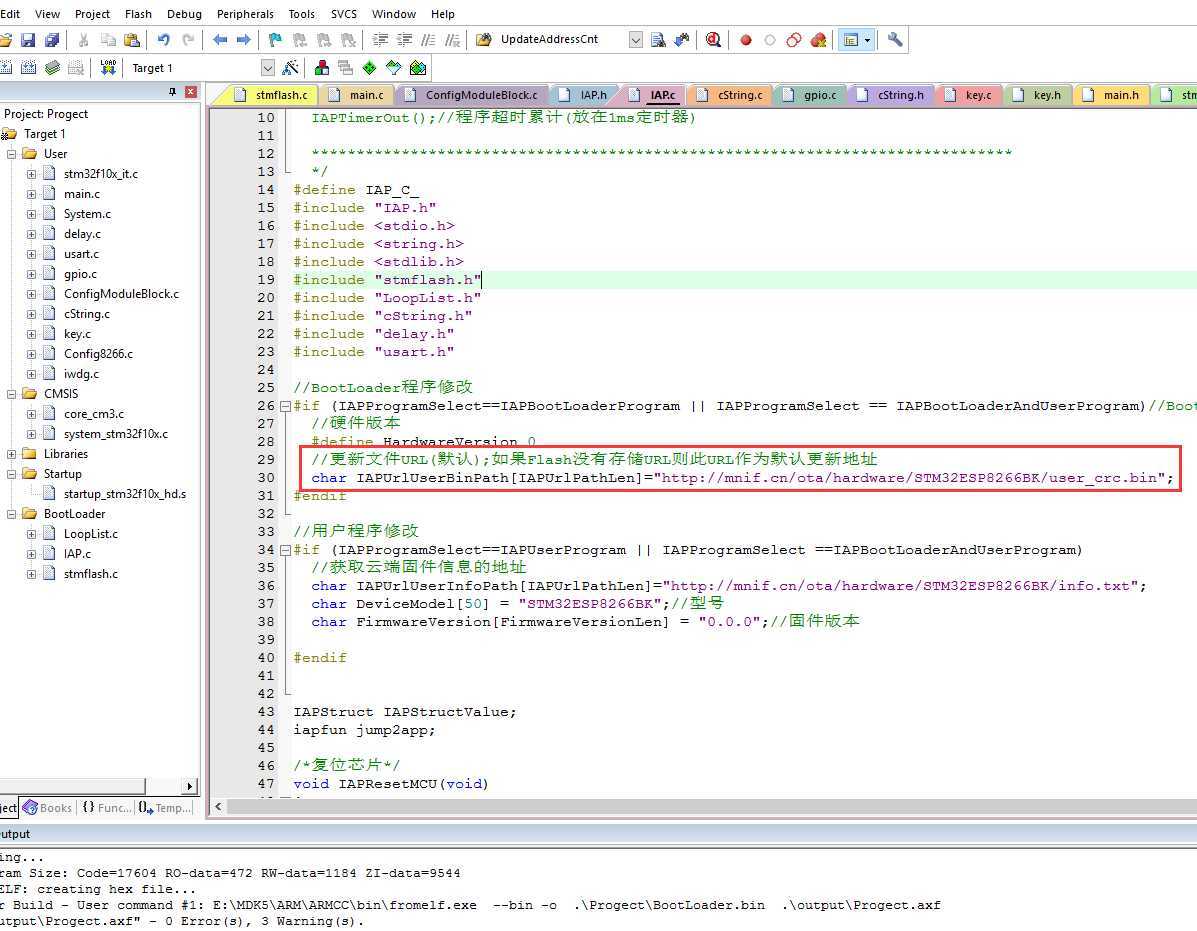
Task: Select startup_stm32f10x_hd.s file
Action: 124,494
